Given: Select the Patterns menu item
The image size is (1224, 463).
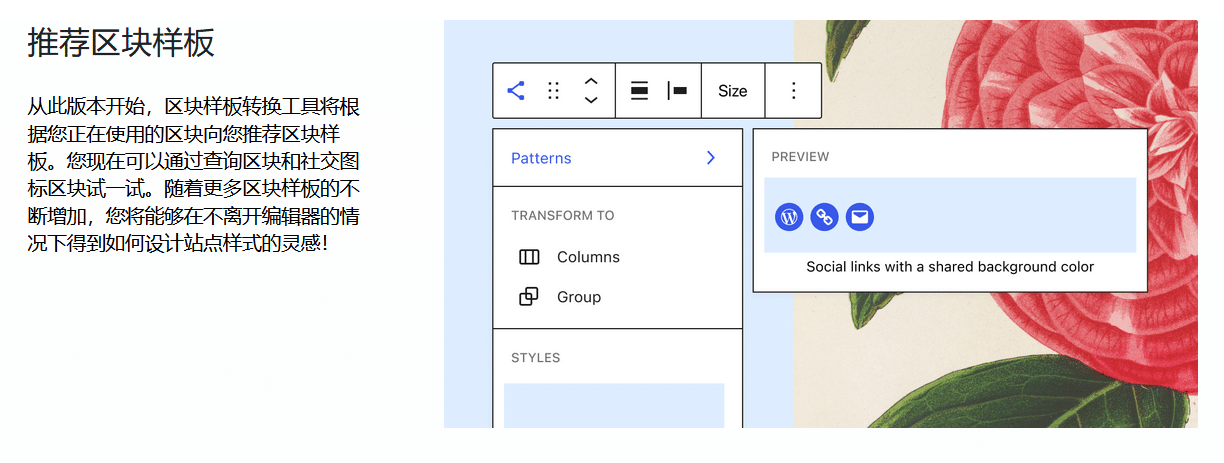Looking at the screenshot, I should 541,158.
